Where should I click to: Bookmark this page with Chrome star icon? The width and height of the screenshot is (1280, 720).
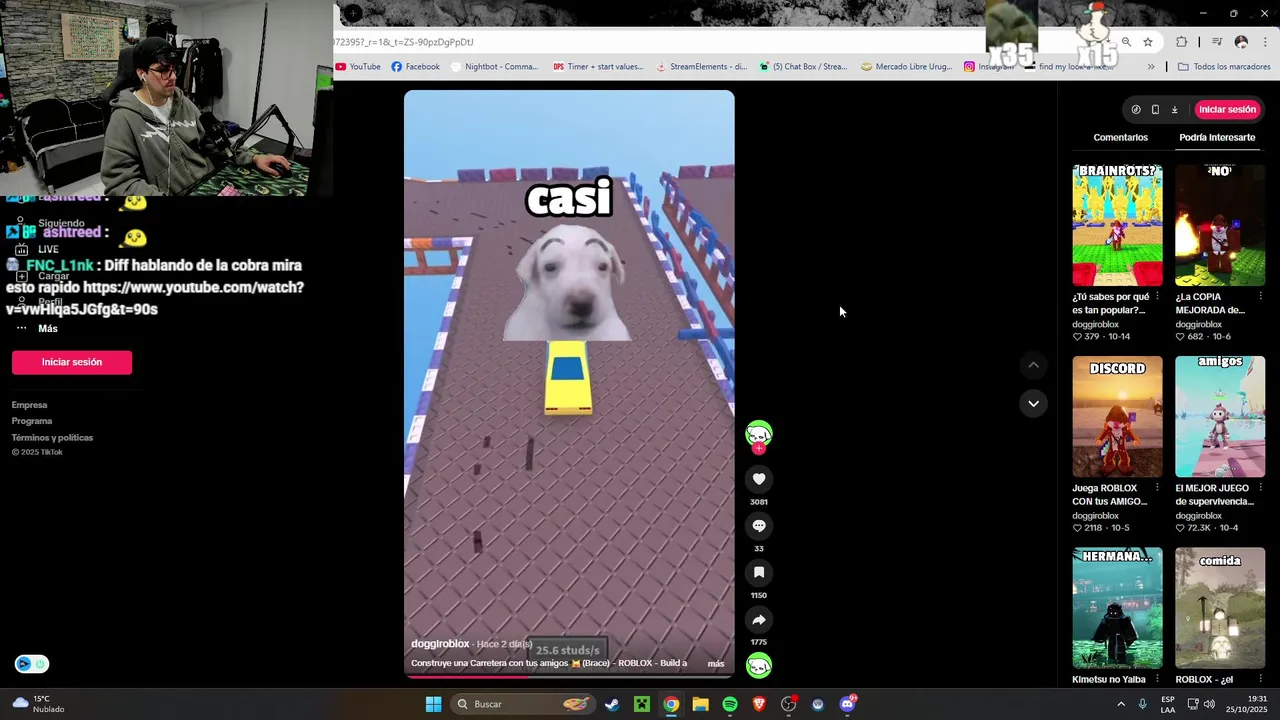1148,42
